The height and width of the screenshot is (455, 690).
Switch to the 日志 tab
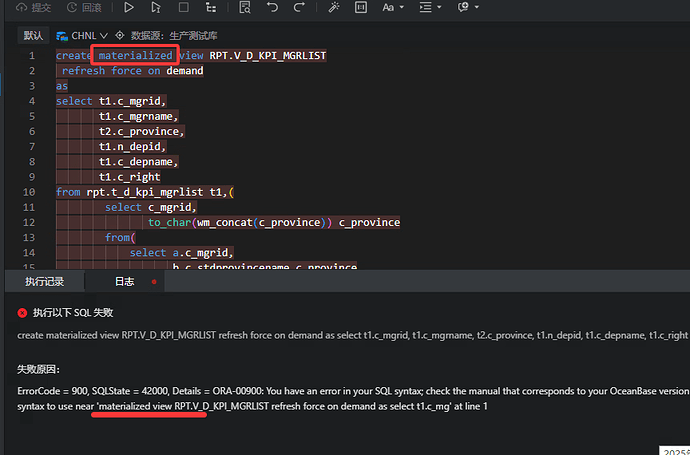click(x=124, y=282)
